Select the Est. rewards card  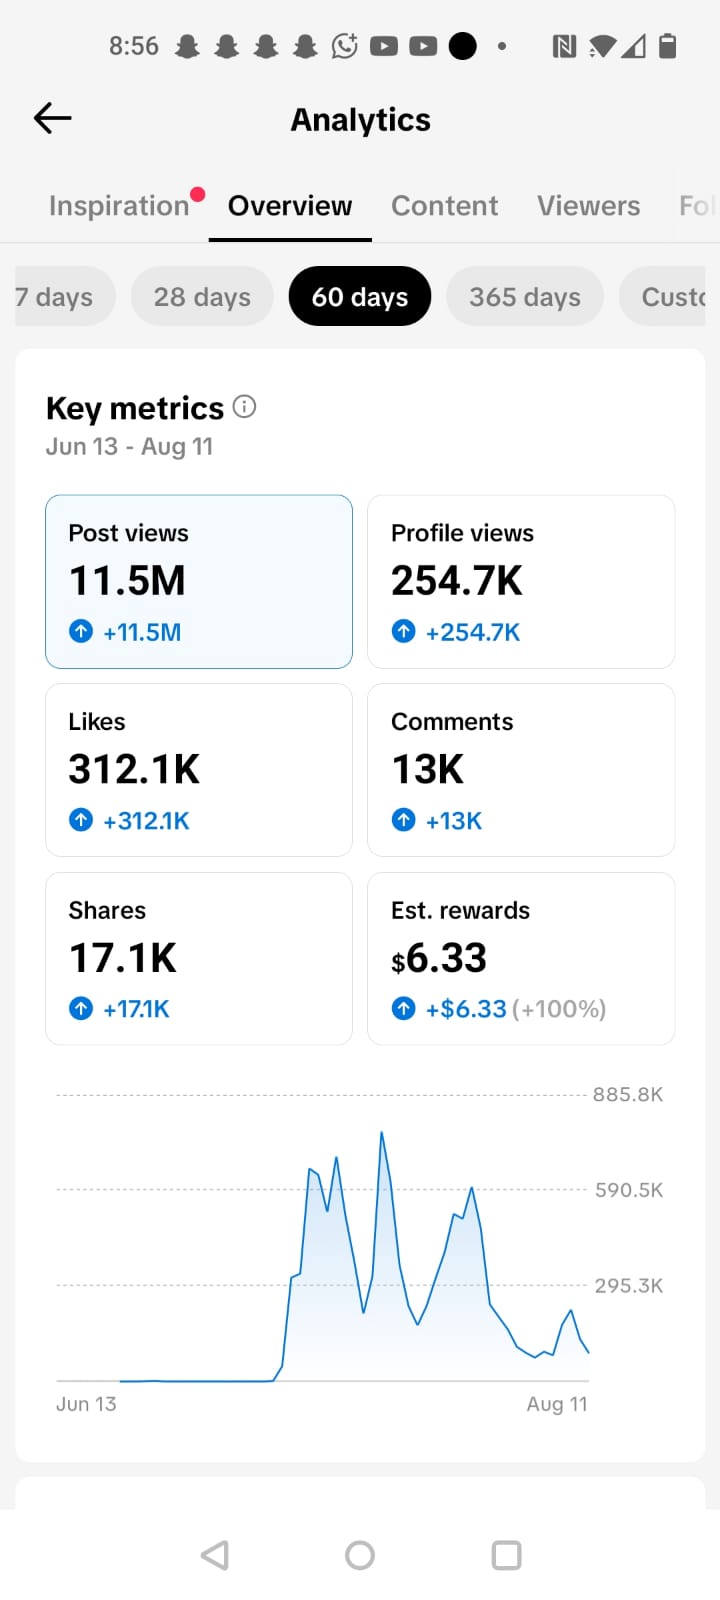[521, 958]
